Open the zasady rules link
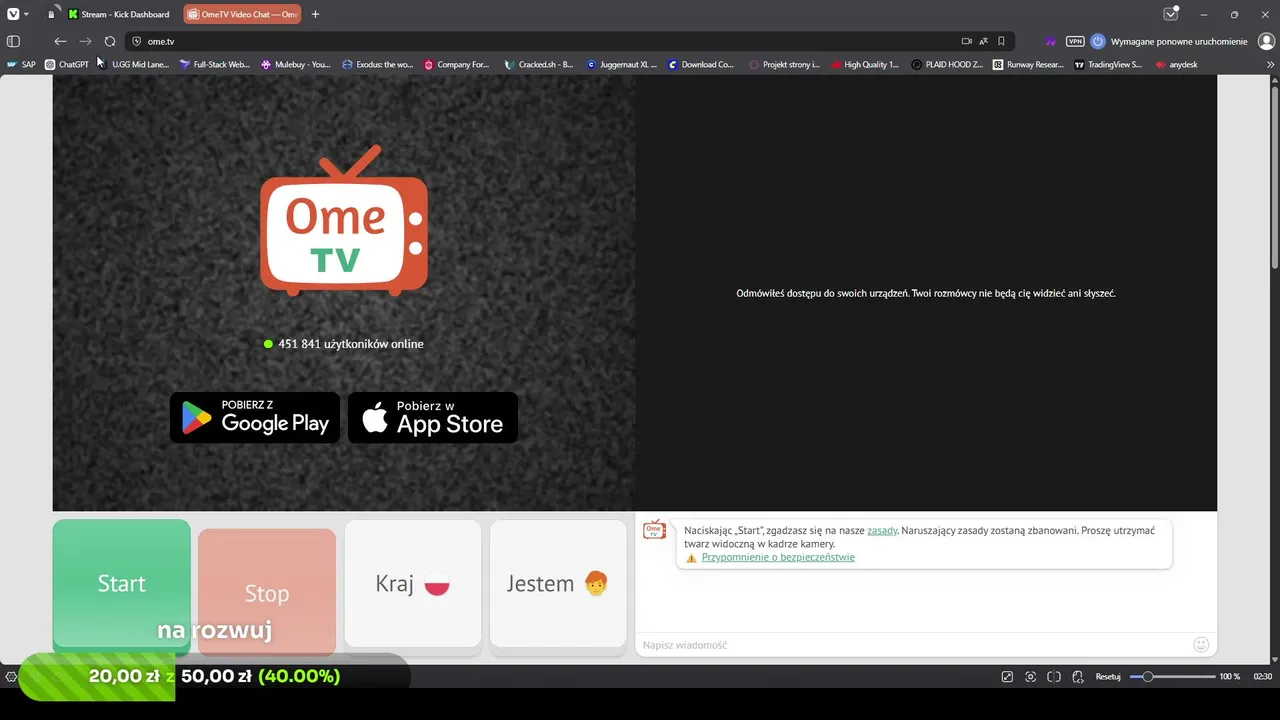Viewport: 1280px width, 720px height. point(882,531)
